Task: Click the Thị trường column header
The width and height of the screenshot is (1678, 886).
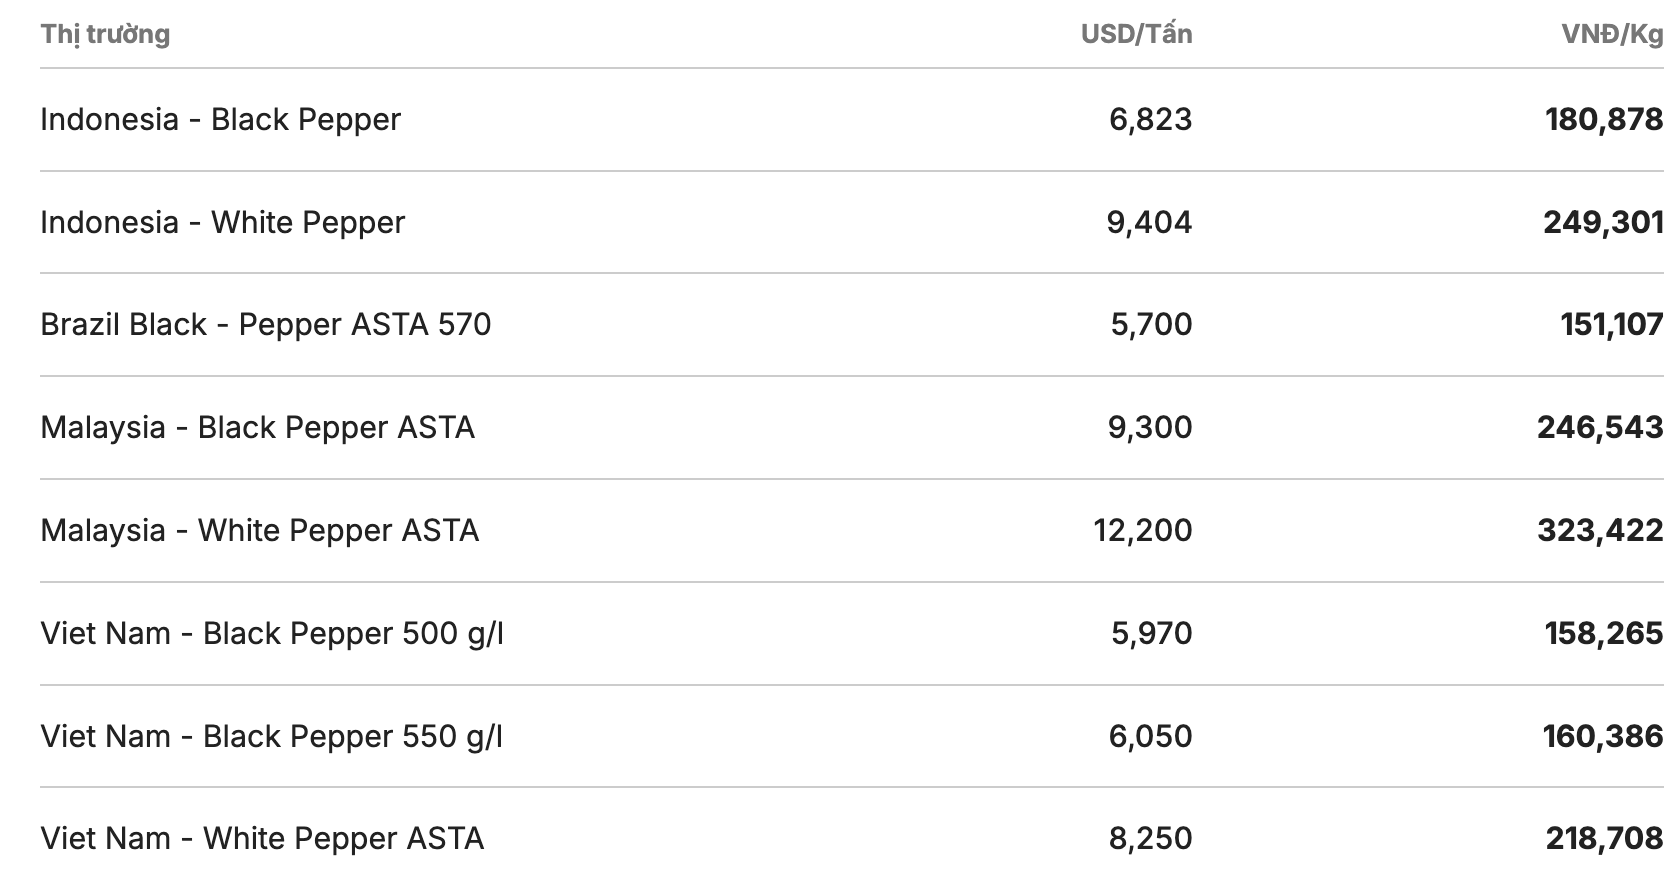Action: [105, 34]
